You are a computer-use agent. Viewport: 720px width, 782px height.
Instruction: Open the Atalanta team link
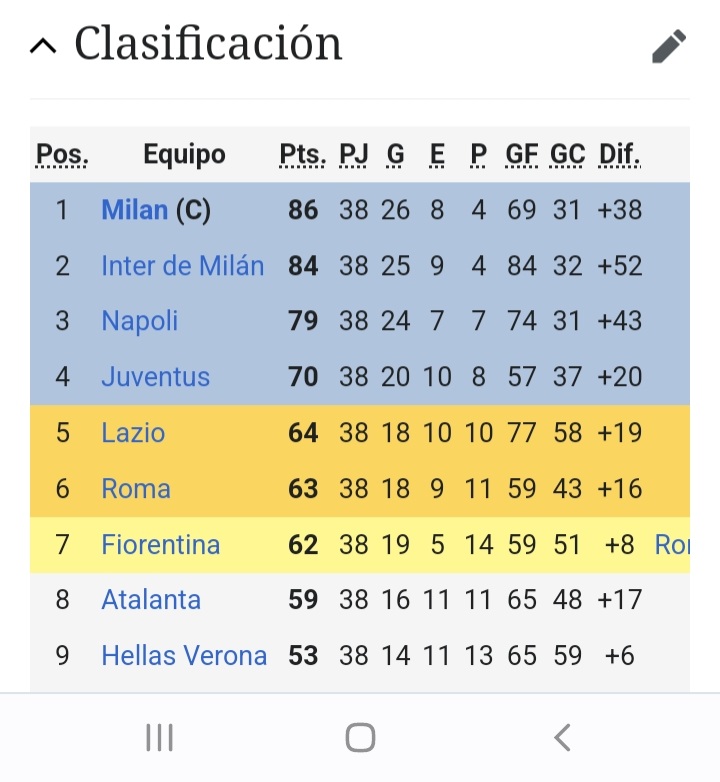[151, 599]
